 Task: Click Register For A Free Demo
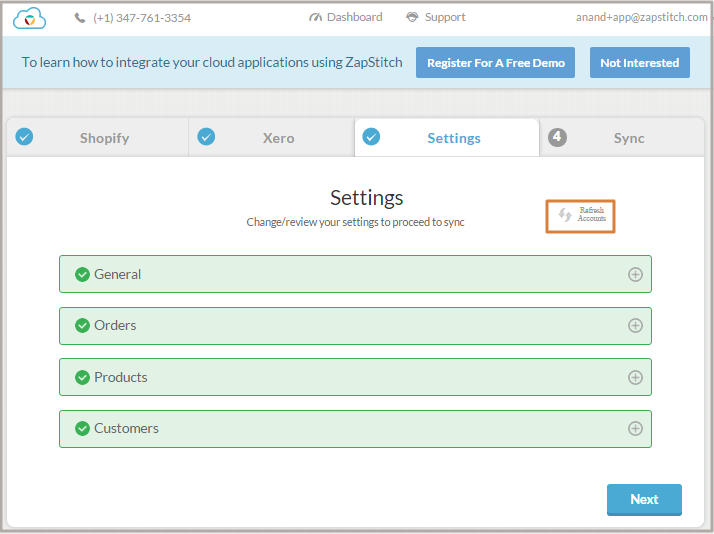pos(495,63)
